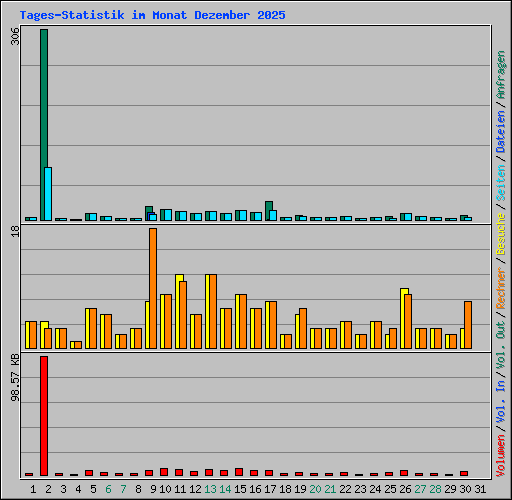512x500 pixels.
Task: Click the day '4' axis label
Action: point(78,489)
